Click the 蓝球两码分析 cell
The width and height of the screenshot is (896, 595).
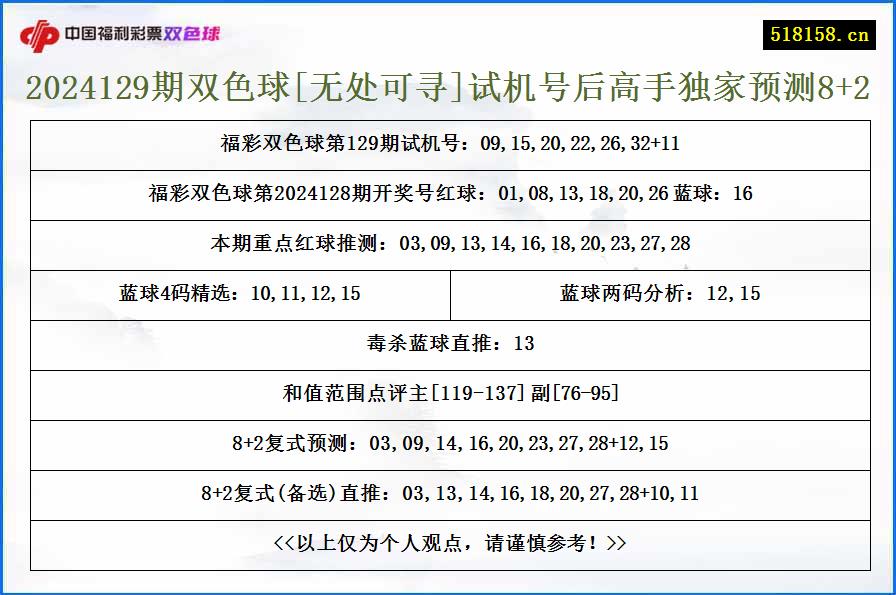pyautogui.click(x=660, y=294)
